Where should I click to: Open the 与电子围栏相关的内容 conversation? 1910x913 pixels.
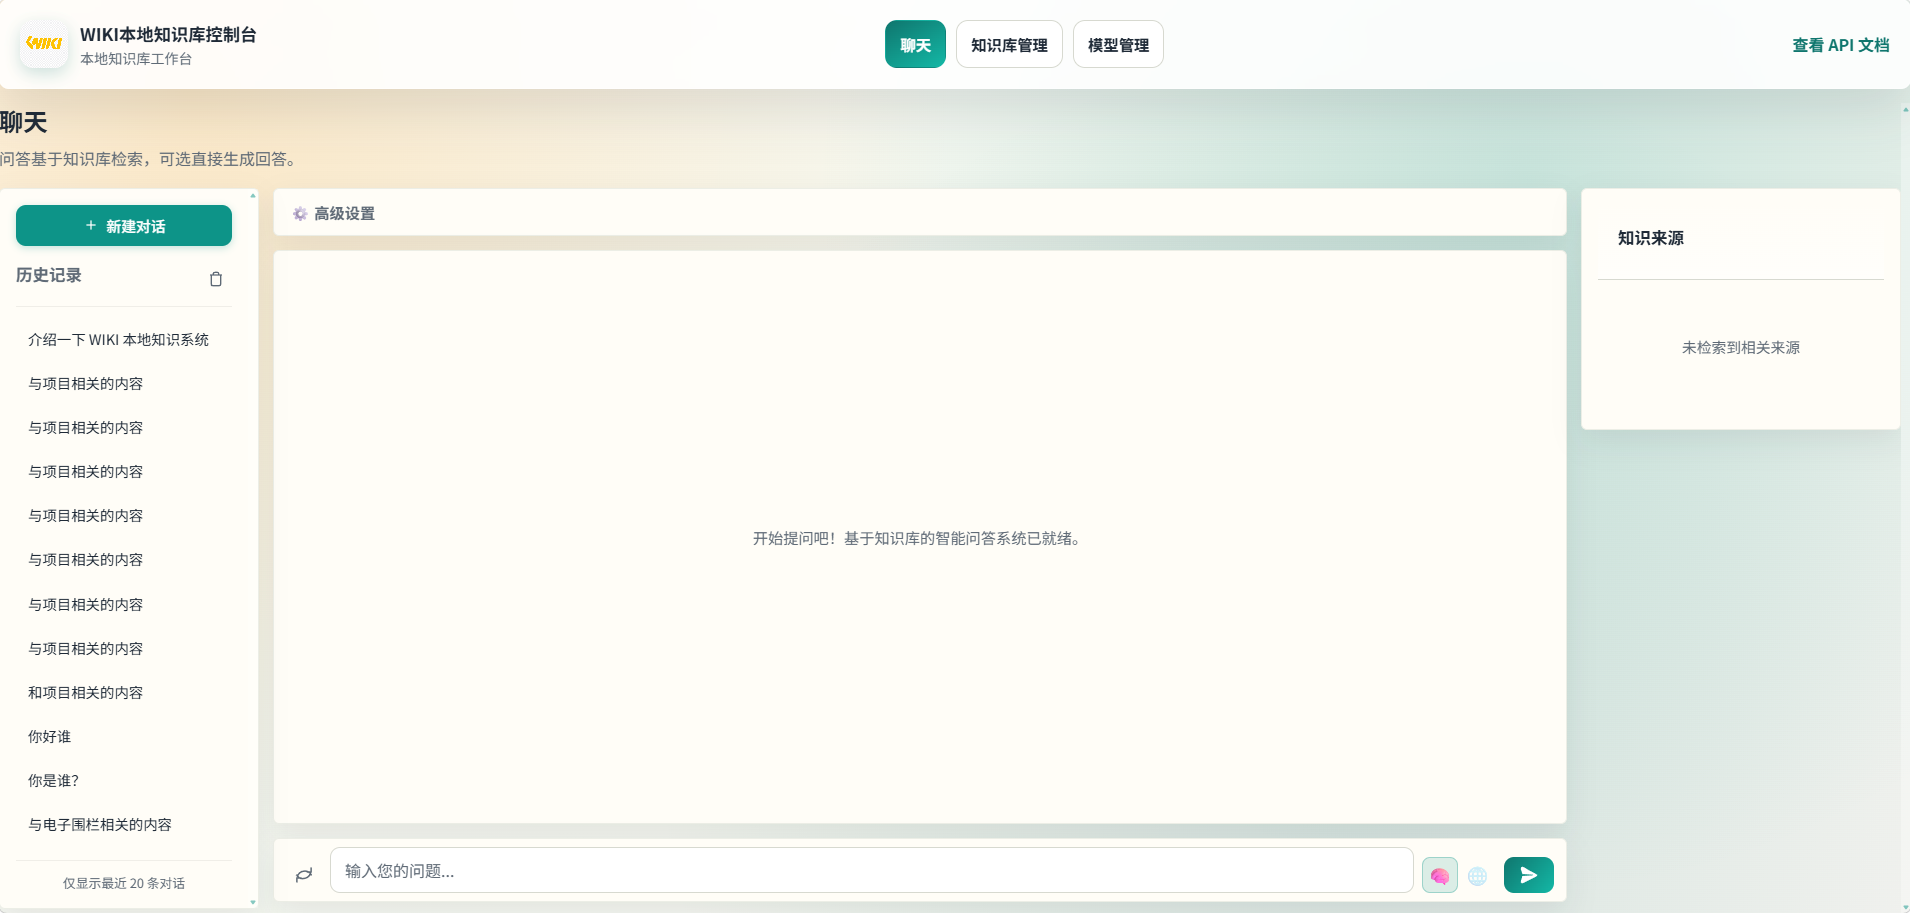pos(124,825)
